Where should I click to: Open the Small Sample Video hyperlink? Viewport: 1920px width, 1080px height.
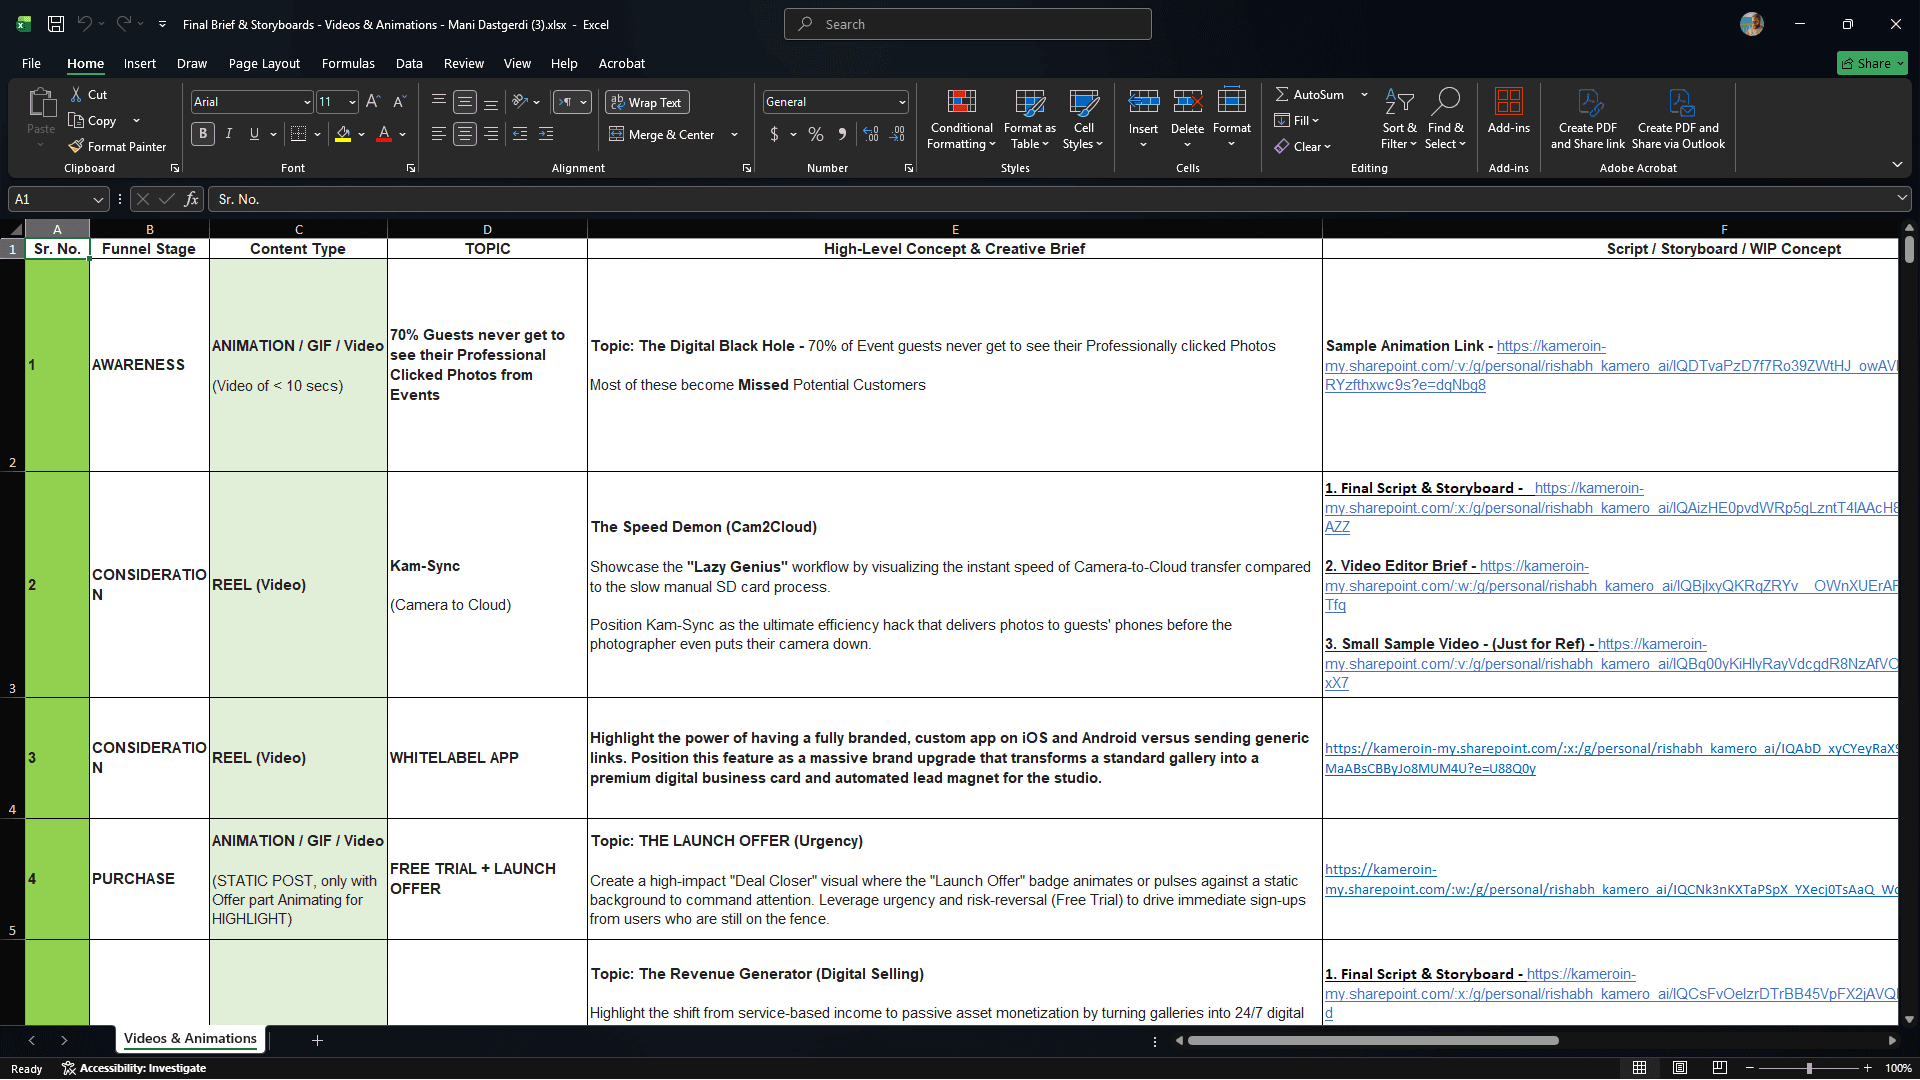pos(1611,663)
